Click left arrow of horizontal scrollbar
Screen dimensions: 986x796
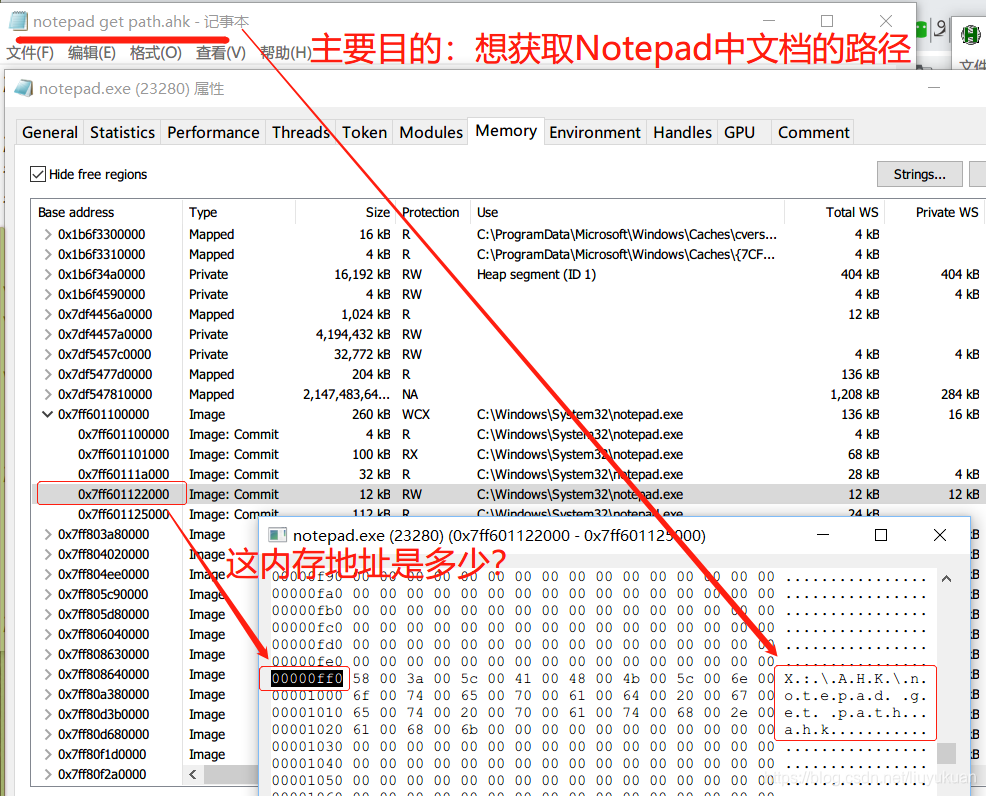tap(193, 775)
